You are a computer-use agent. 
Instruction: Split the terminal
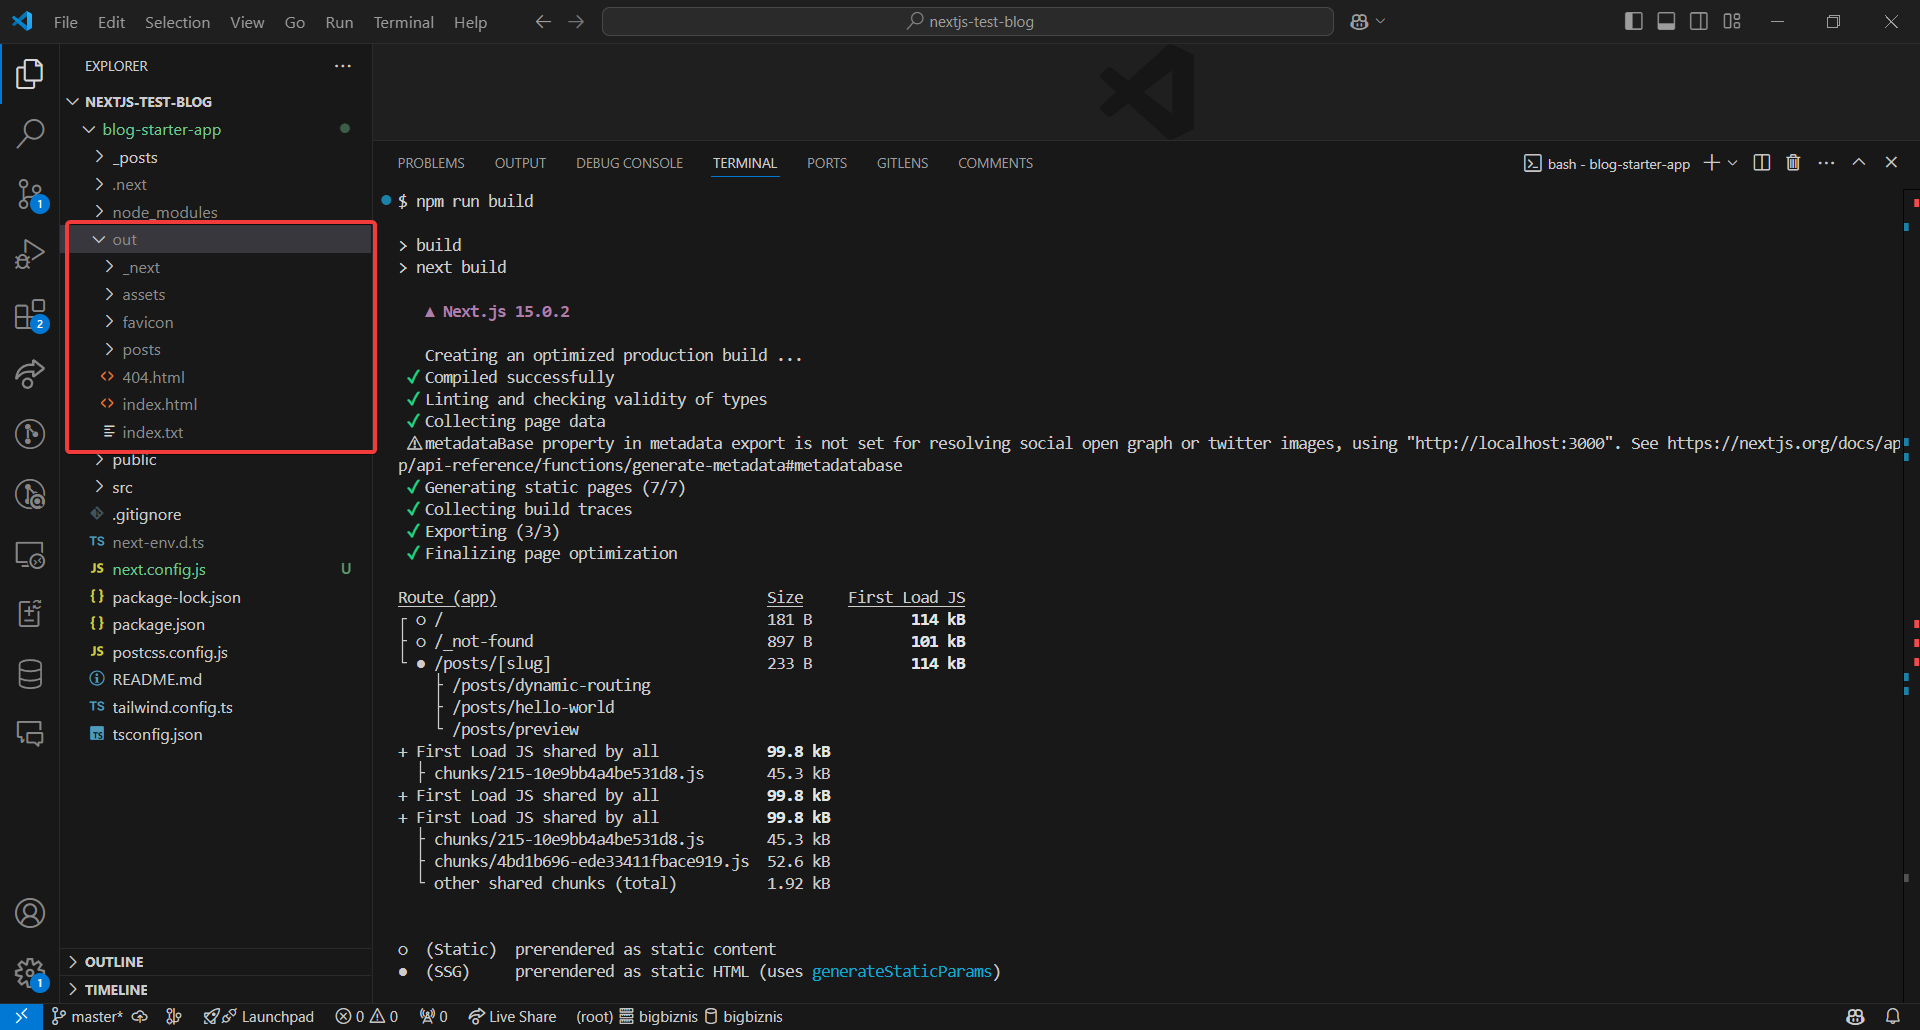click(1762, 162)
